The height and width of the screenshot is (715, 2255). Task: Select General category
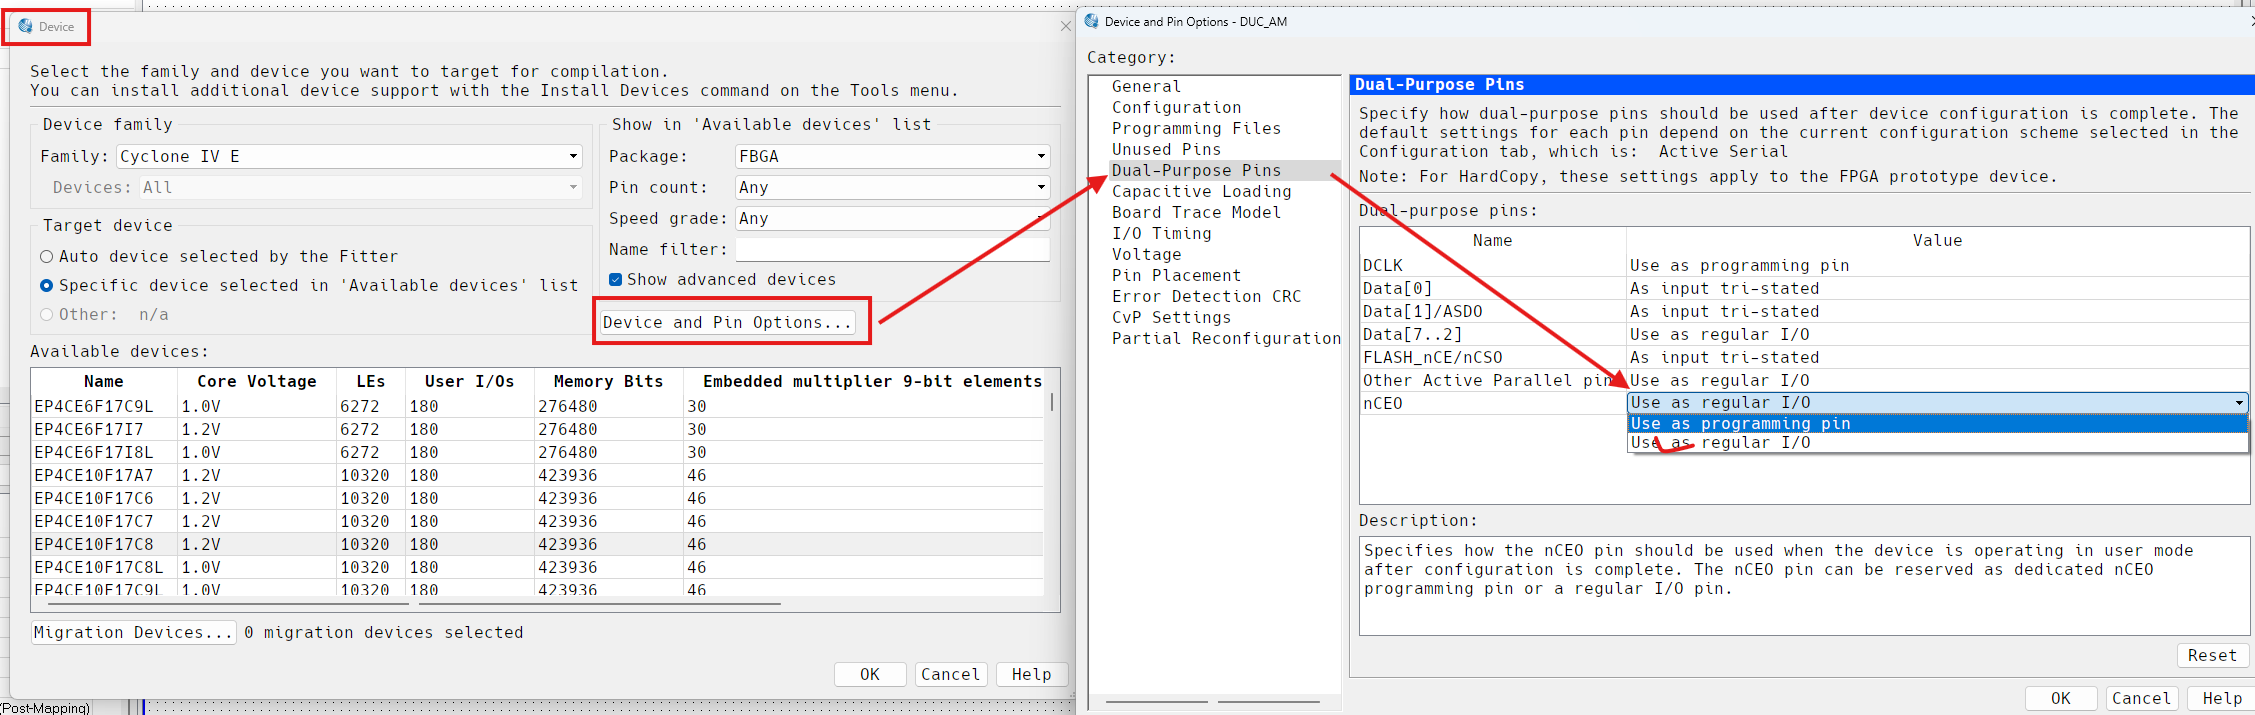coord(1146,87)
